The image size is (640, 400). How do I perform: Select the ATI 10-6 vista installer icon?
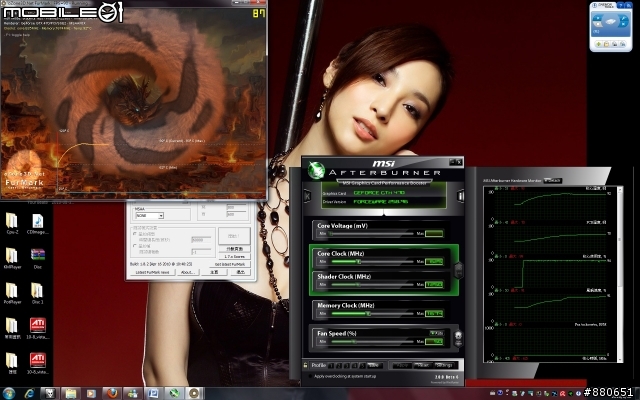tap(38, 363)
